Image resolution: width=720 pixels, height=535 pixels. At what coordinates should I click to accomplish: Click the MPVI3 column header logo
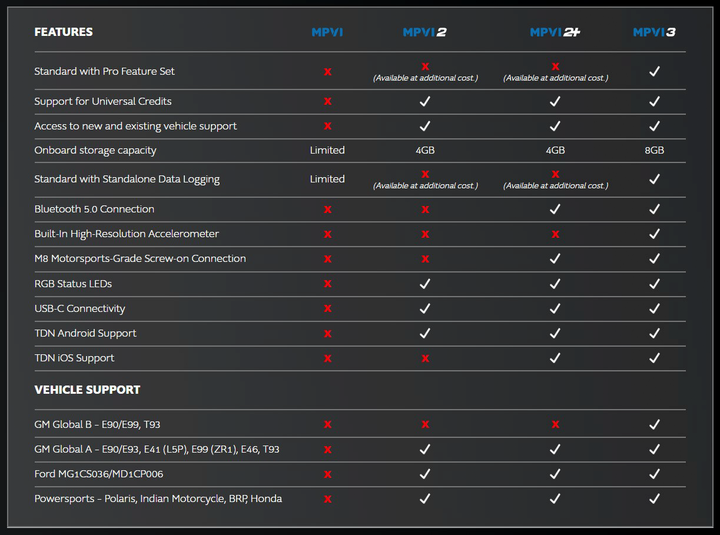tap(654, 32)
